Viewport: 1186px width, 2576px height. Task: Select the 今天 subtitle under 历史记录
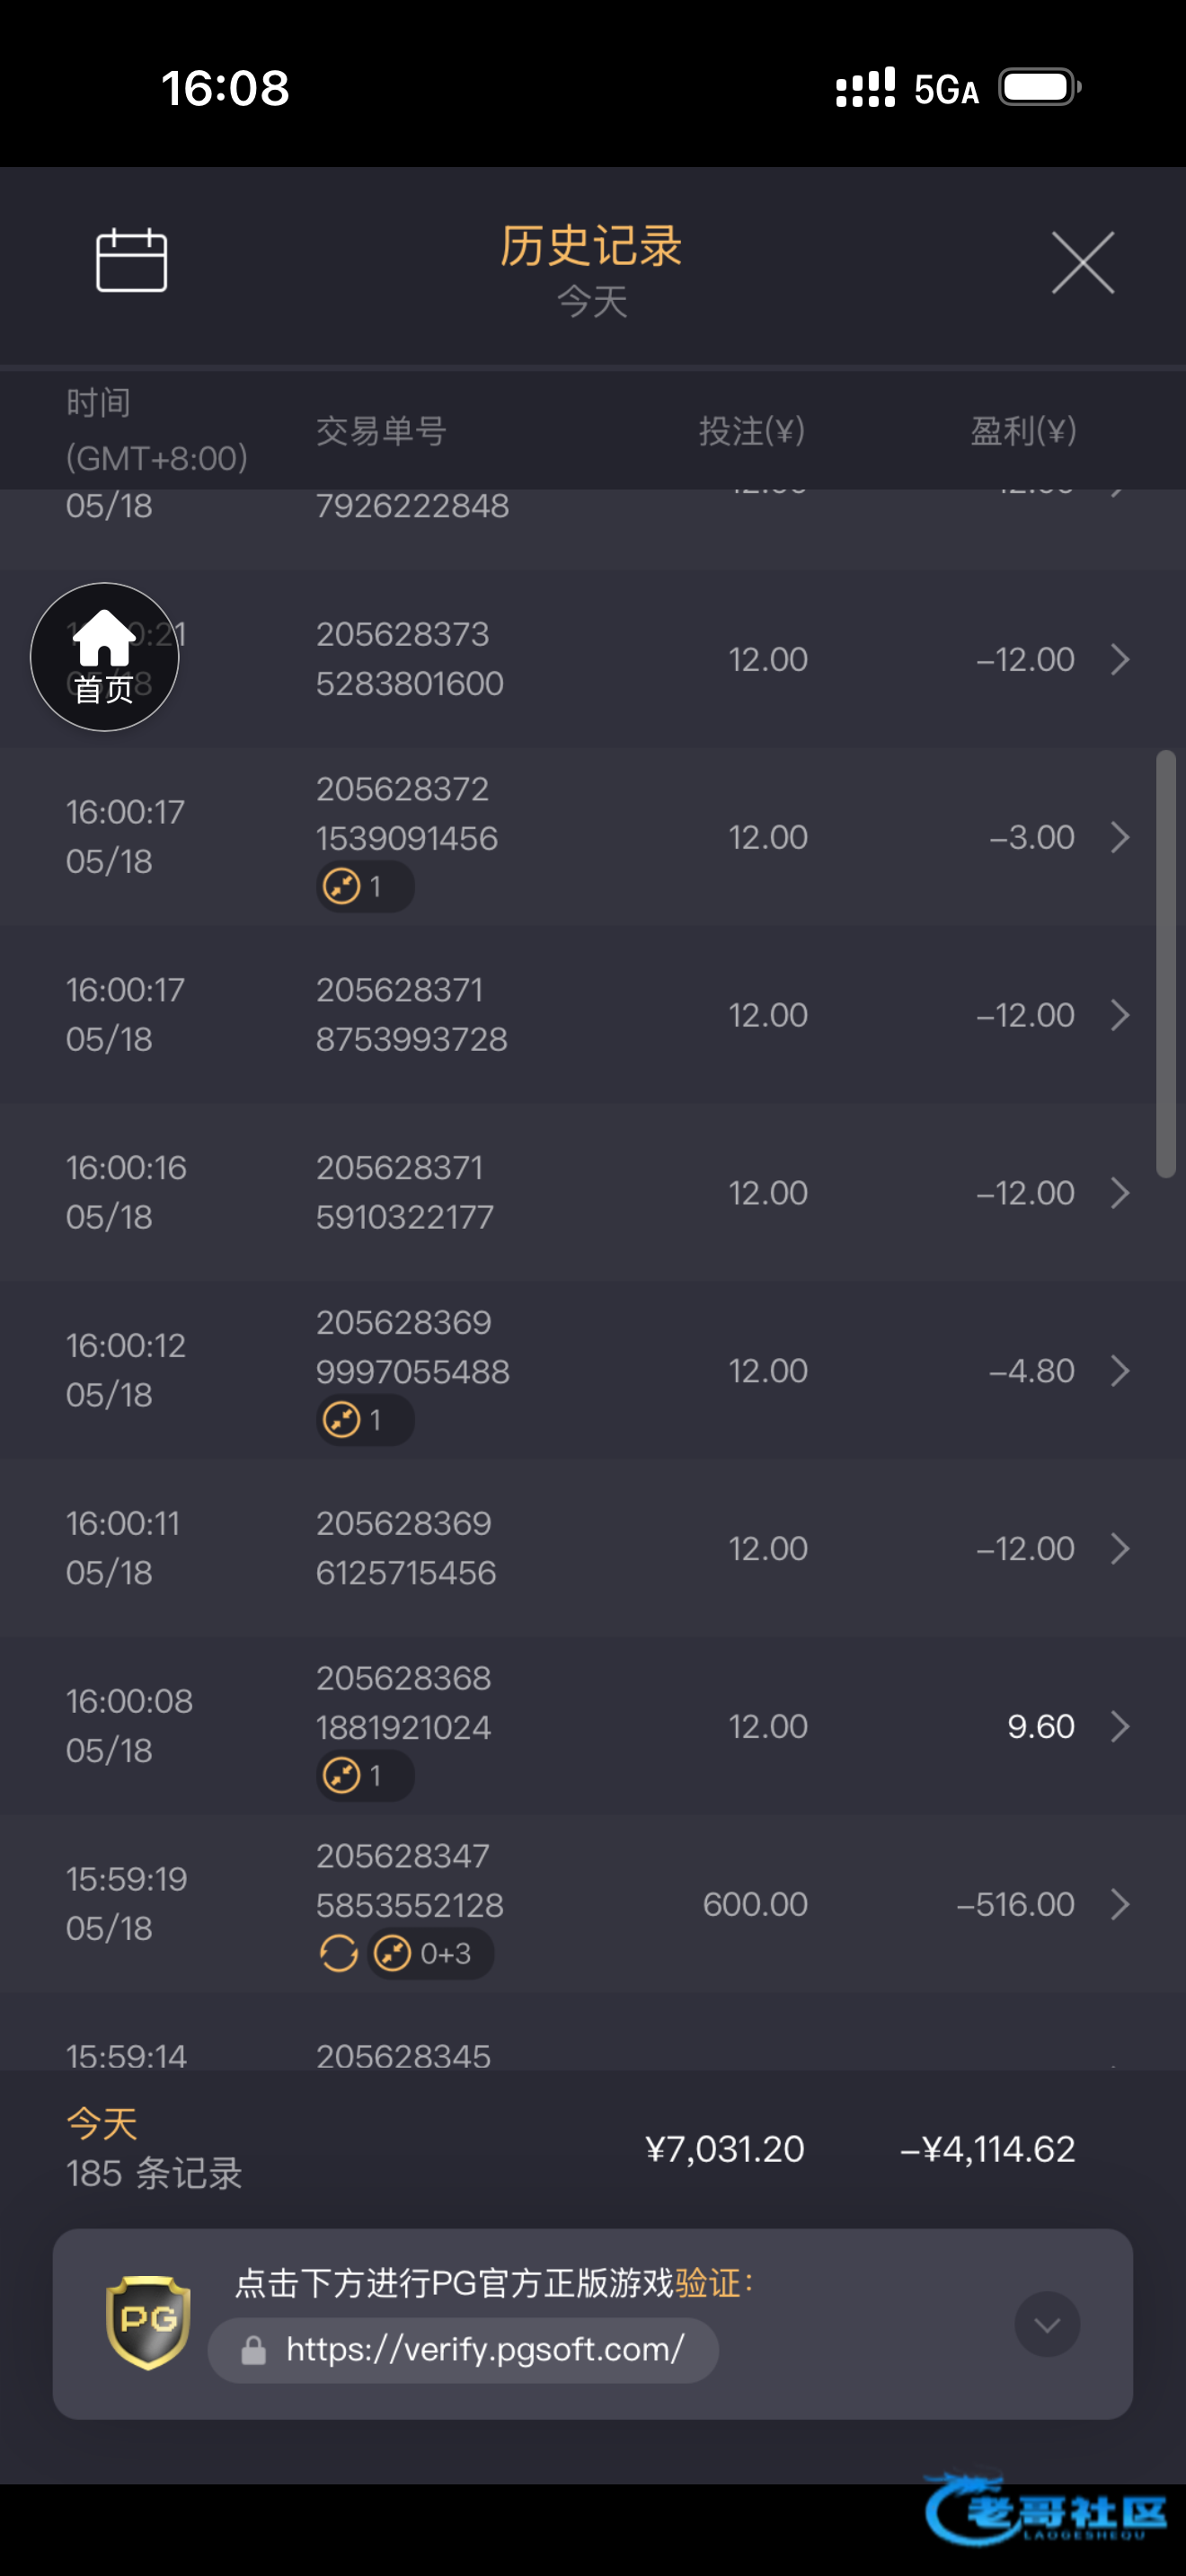pos(592,301)
